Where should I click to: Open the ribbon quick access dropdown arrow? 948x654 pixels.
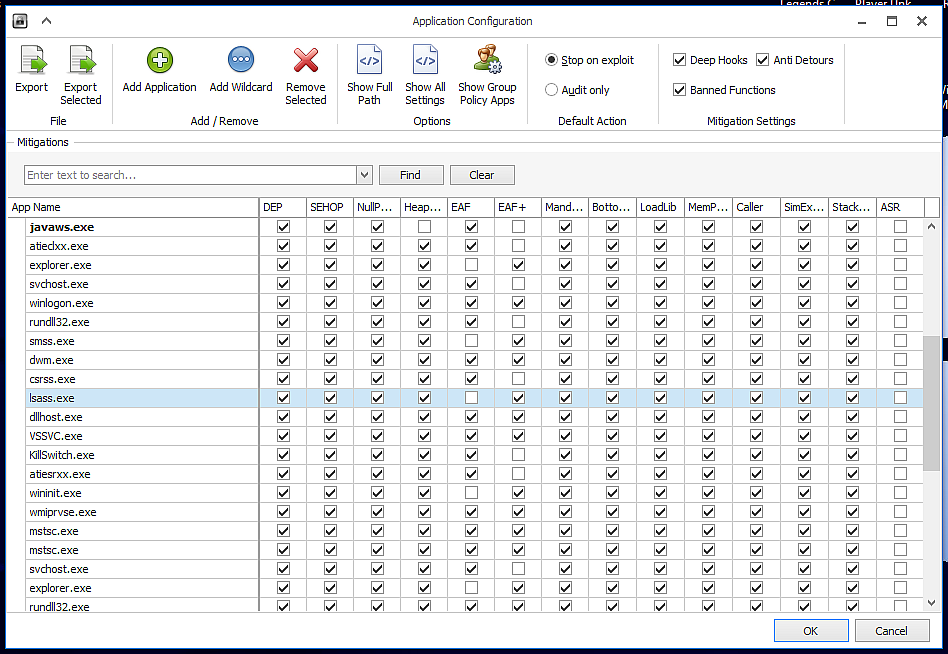46,21
